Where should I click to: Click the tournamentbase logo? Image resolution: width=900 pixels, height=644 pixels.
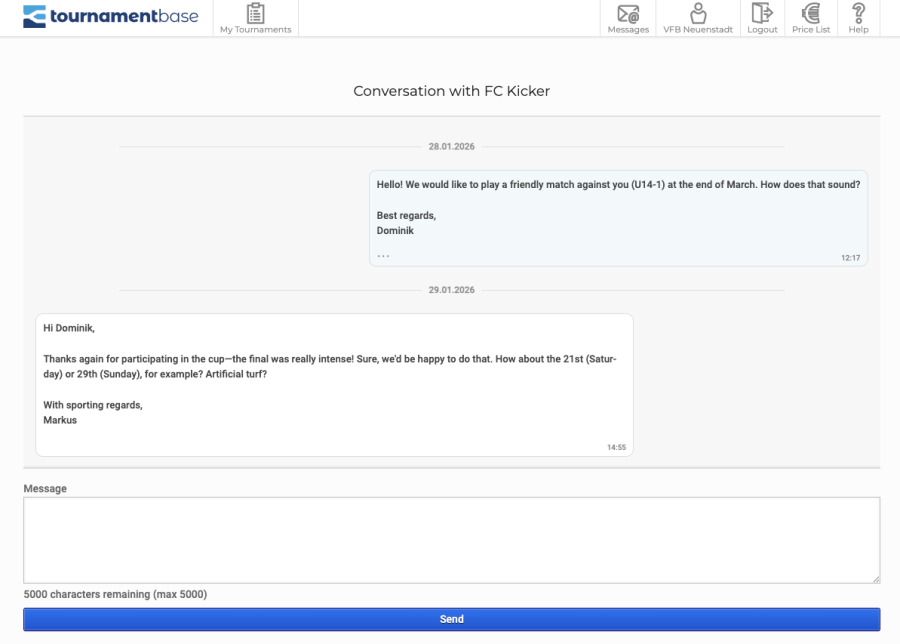coord(110,16)
